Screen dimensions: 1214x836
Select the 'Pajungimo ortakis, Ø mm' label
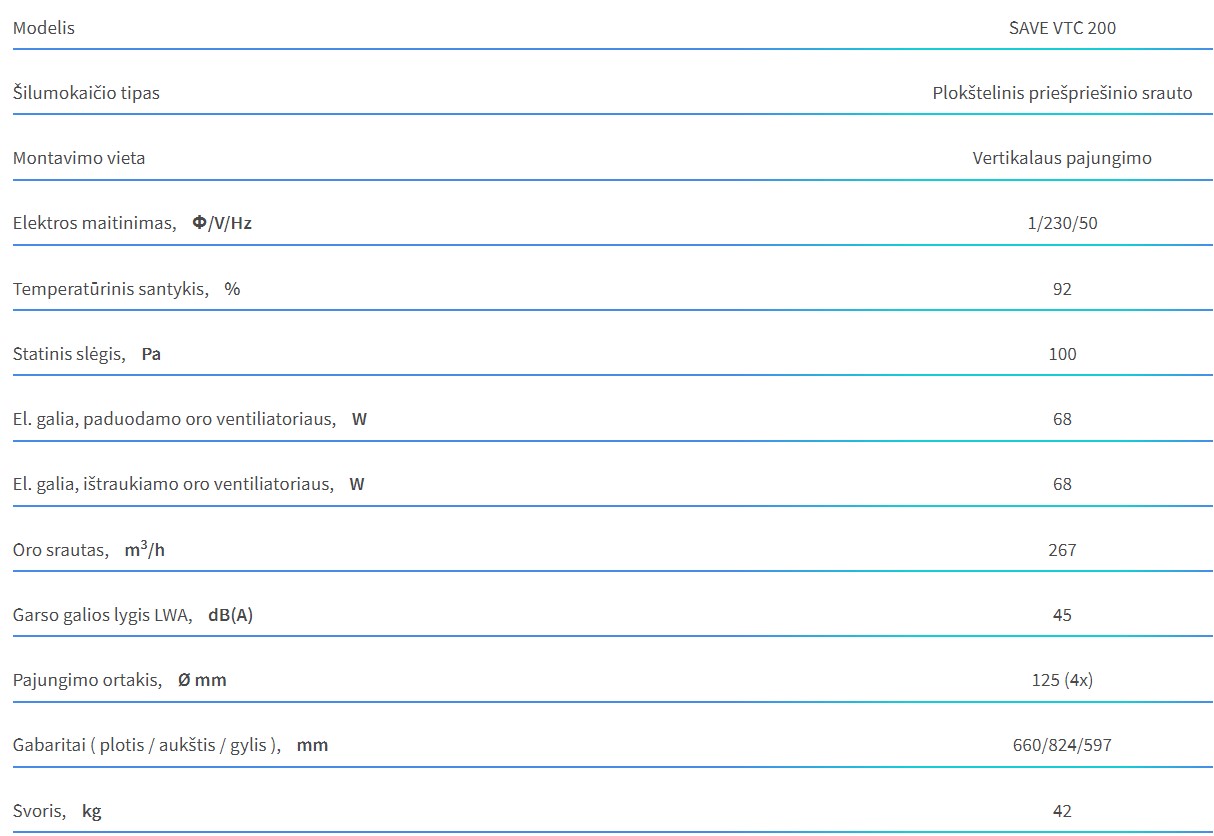(120, 680)
